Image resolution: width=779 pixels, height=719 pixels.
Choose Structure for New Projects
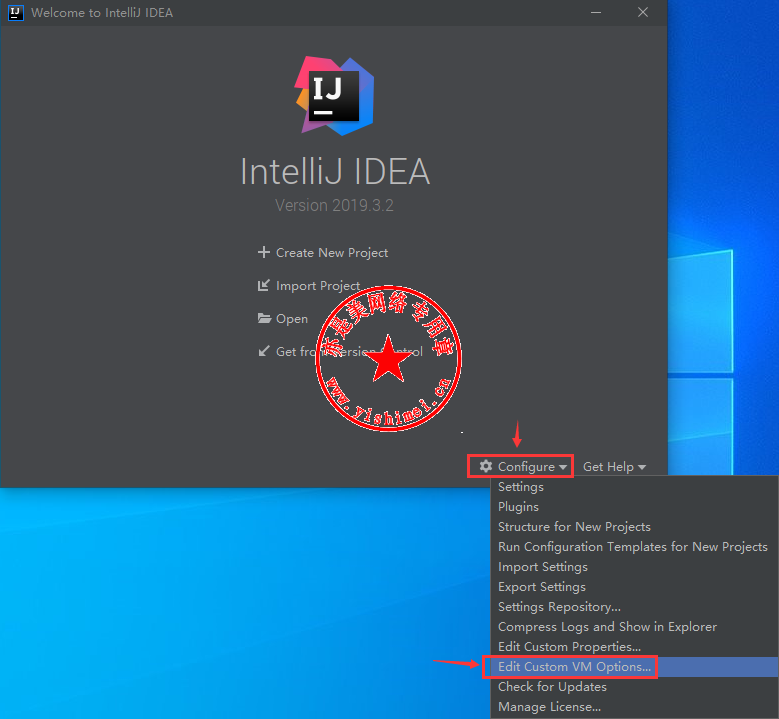pos(634,527)
